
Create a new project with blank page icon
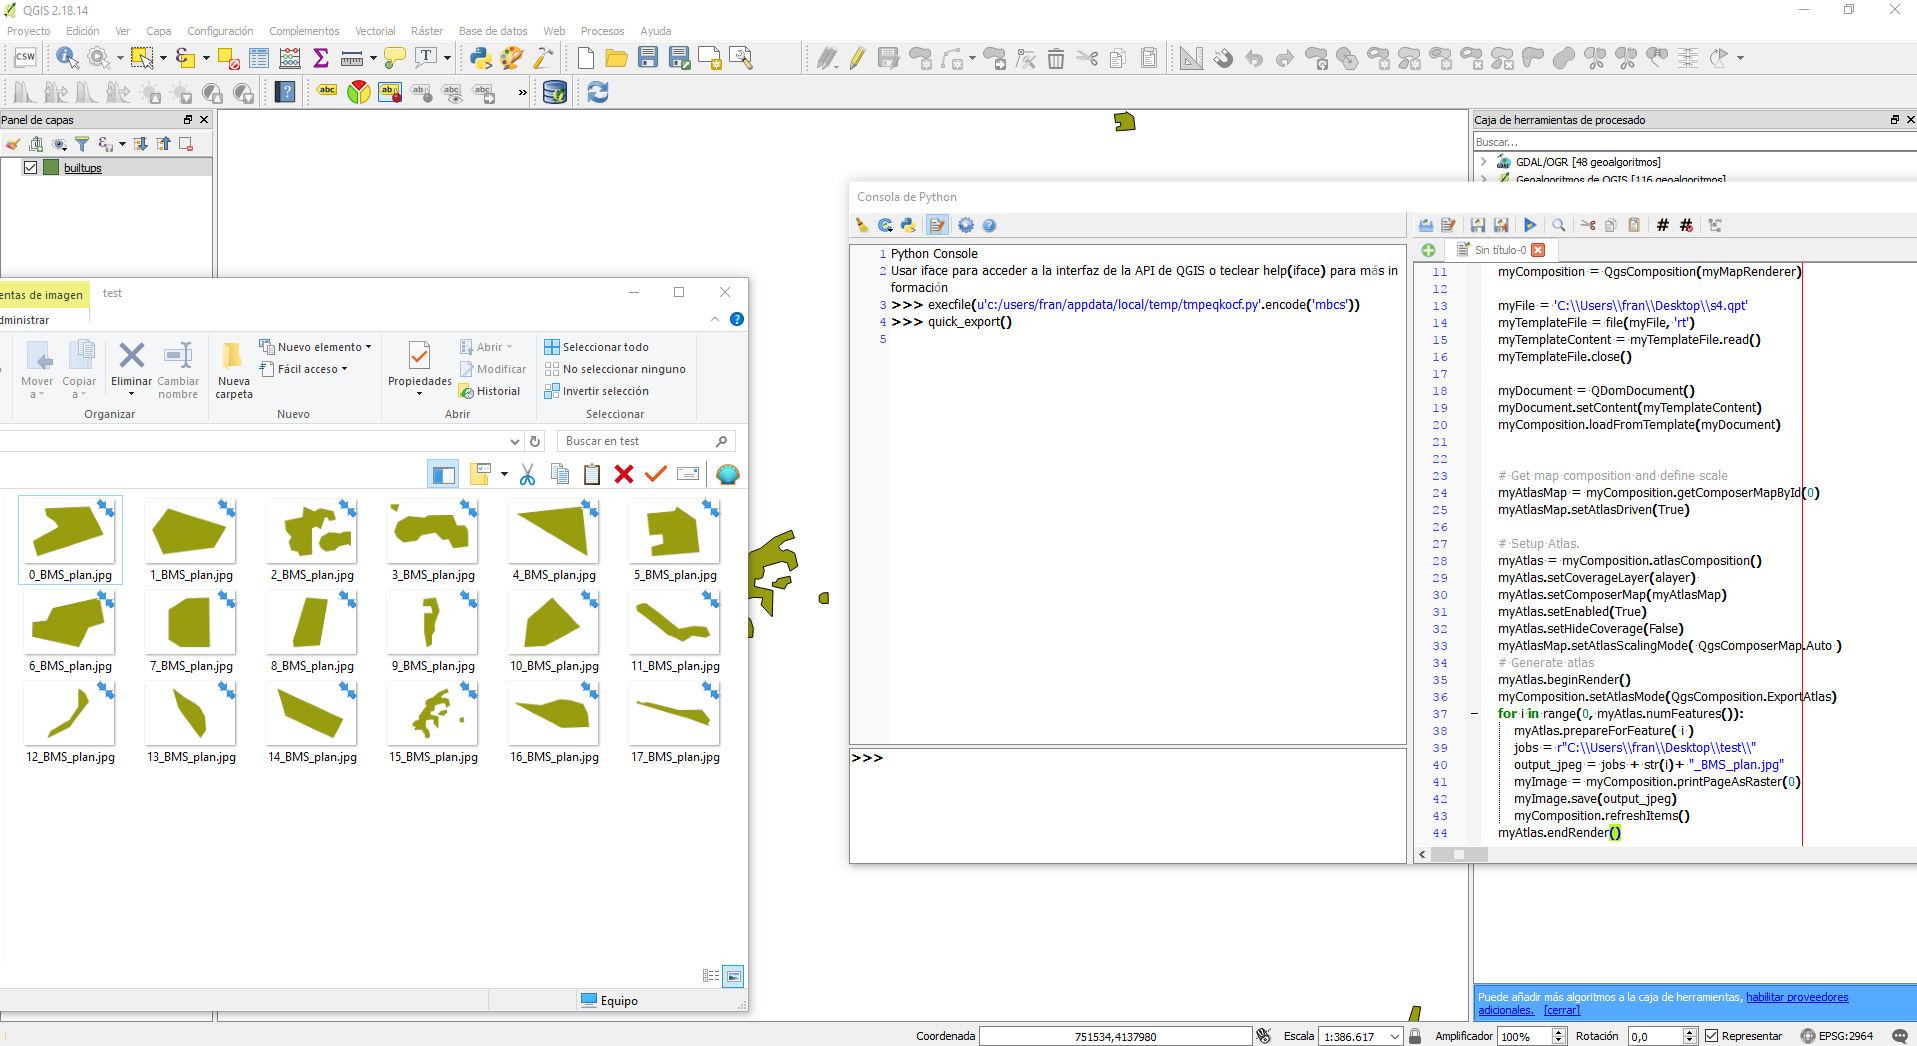(x=586, y=58)
